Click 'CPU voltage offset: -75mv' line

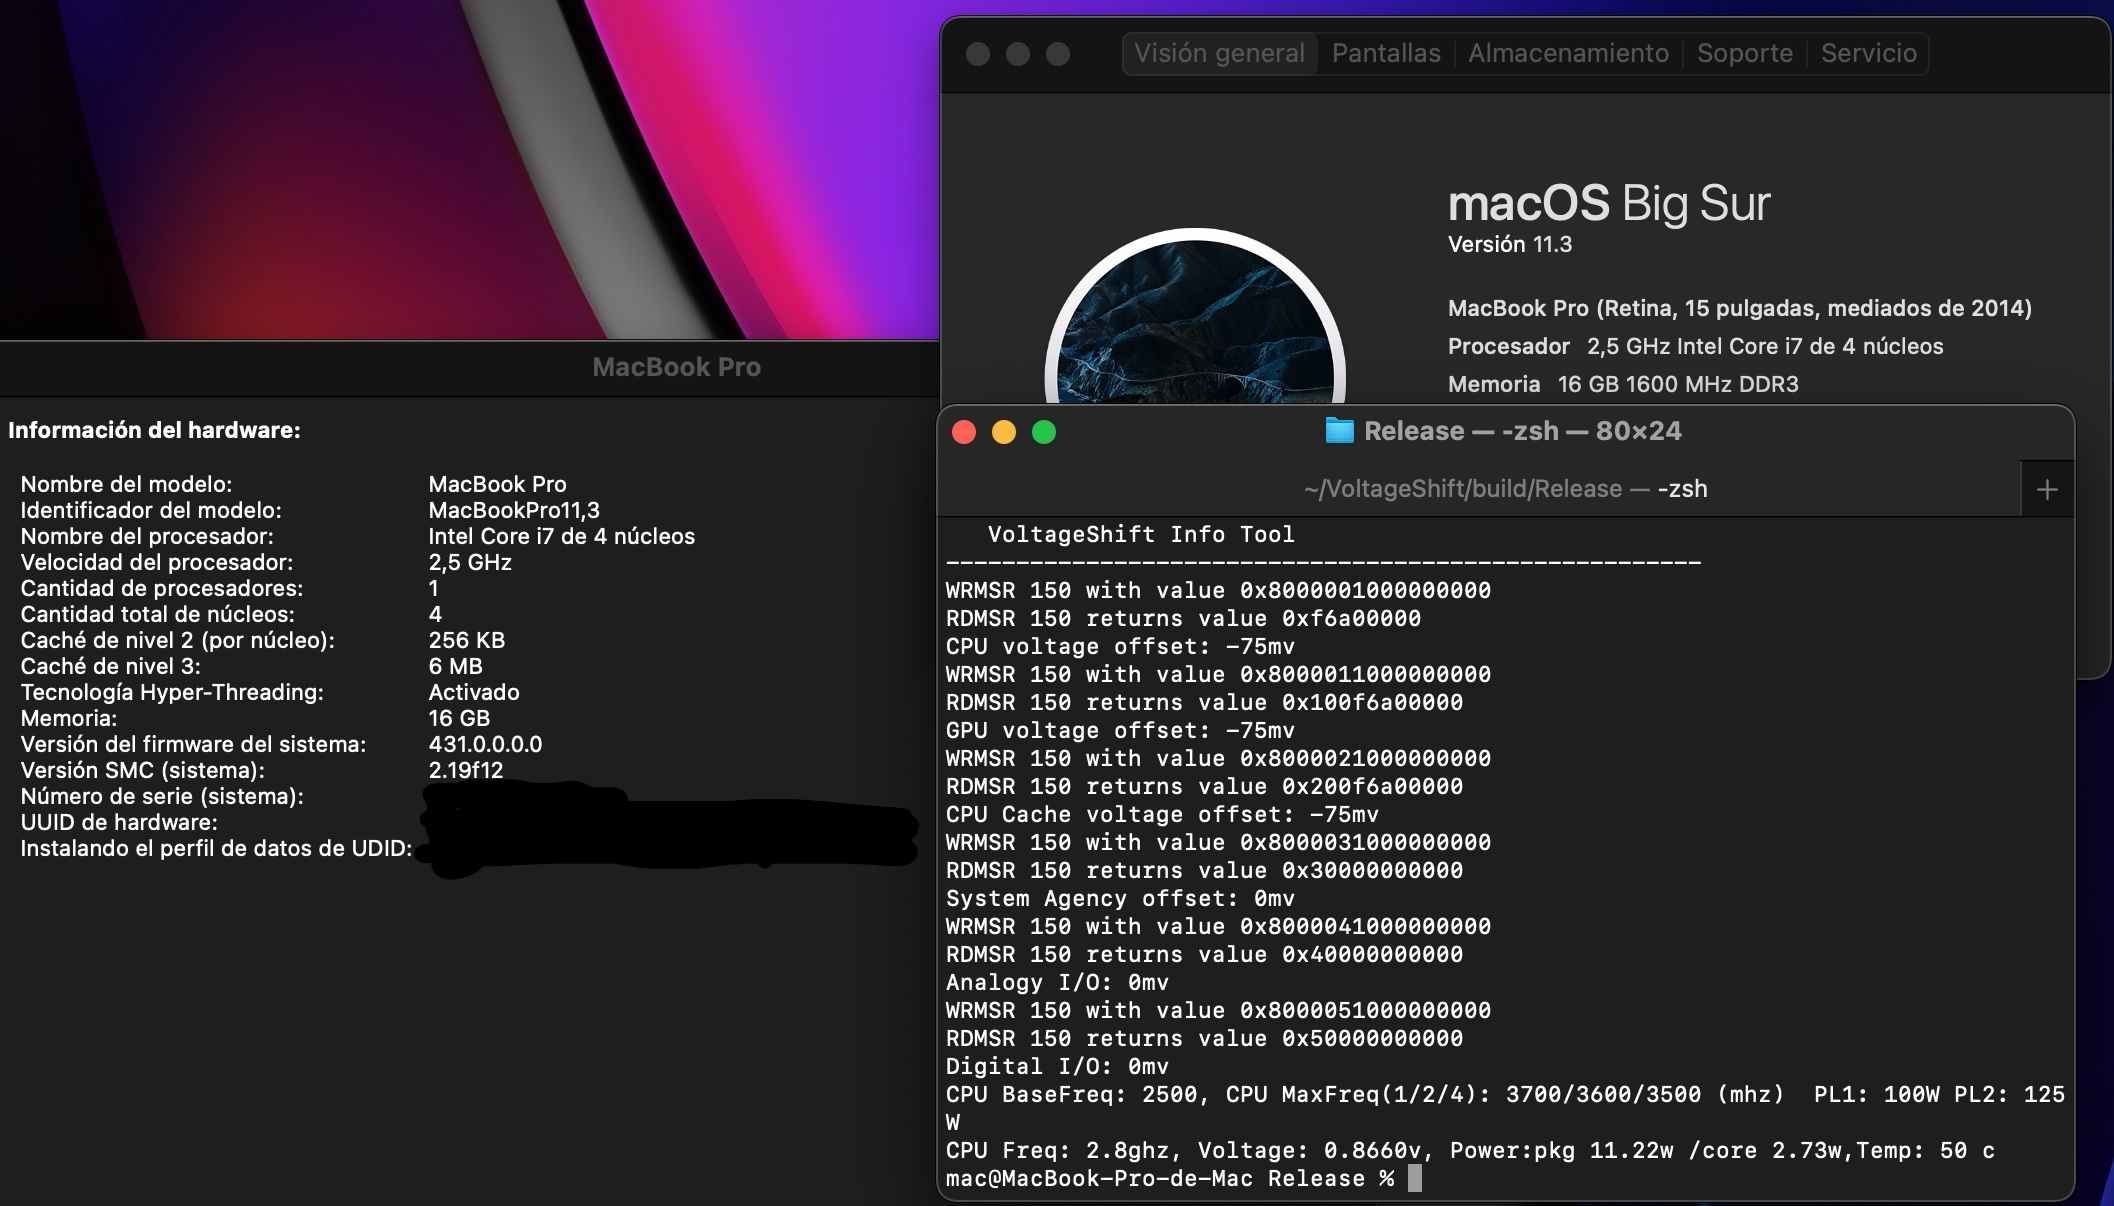tap(1120, 646)
